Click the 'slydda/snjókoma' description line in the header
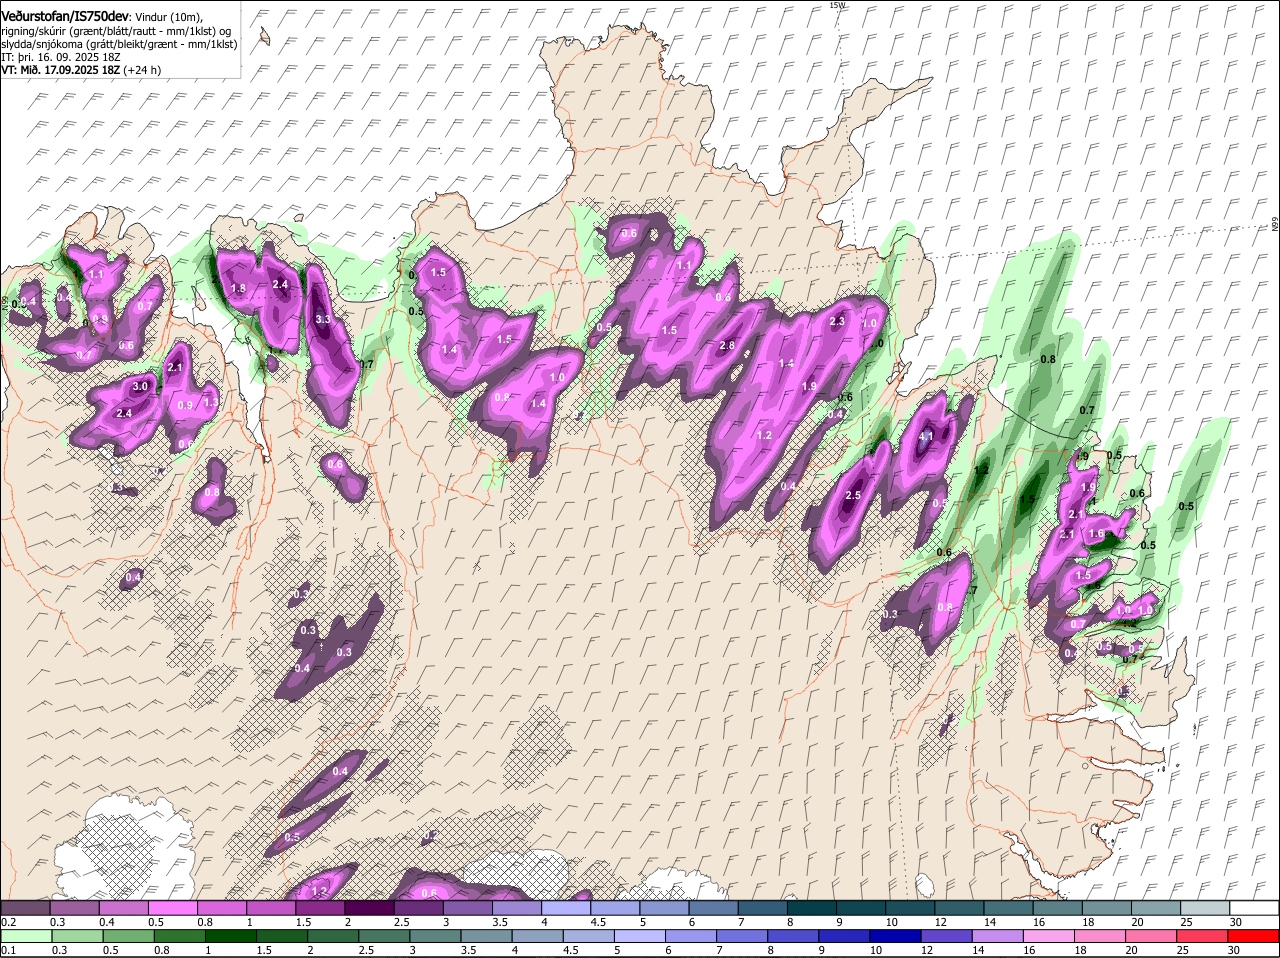The width and height of the screenshot is (1280, 958). [119, 44]
